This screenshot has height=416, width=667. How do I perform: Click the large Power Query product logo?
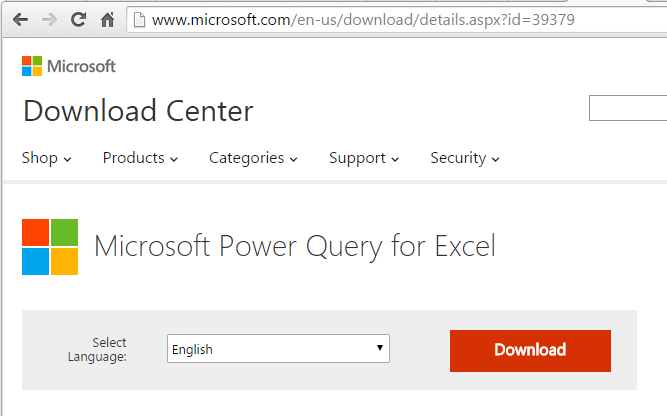point(50,247)
